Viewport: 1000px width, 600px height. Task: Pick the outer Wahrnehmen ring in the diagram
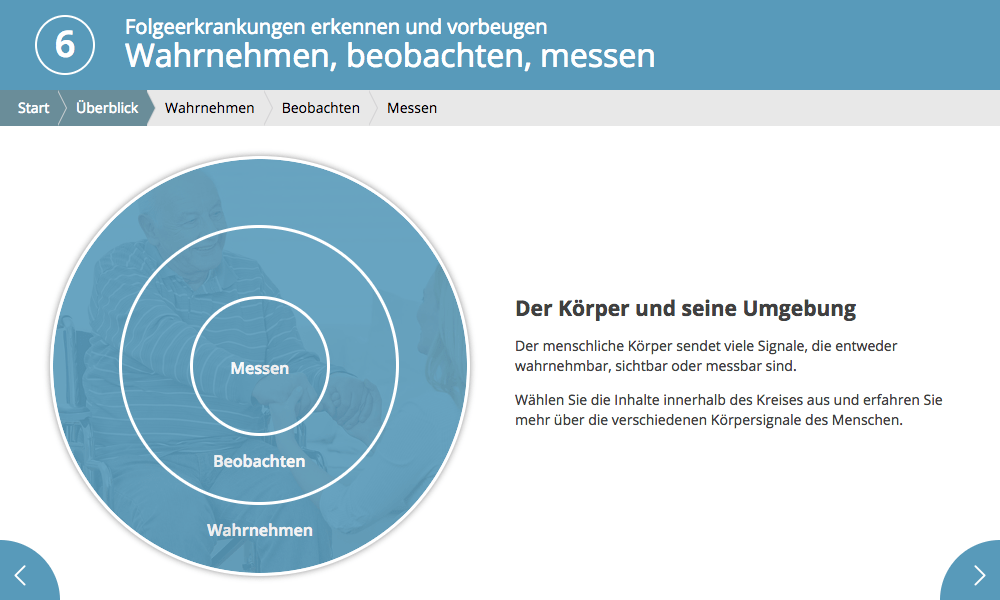pos(259,530)
